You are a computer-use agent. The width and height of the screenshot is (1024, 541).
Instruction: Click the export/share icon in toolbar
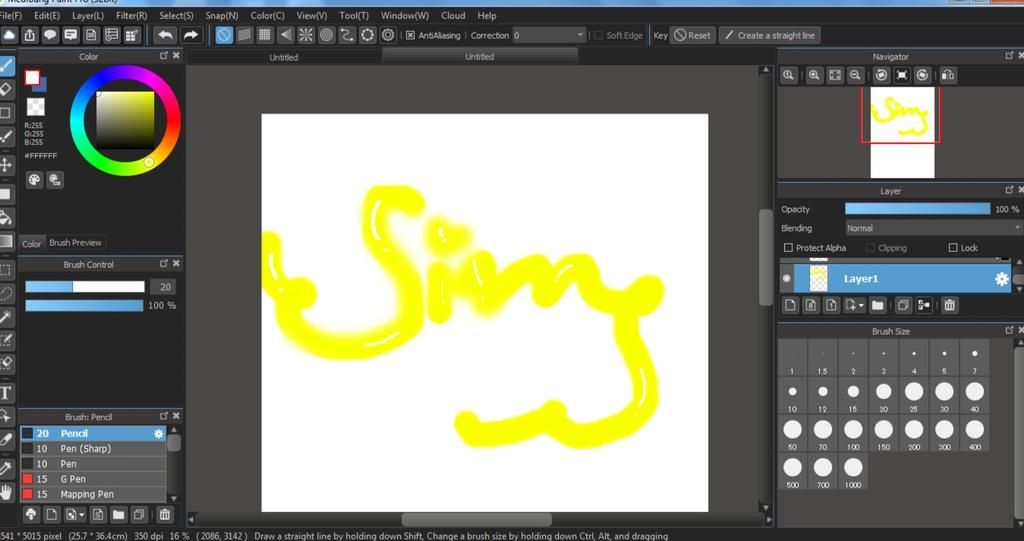(29, 35)
